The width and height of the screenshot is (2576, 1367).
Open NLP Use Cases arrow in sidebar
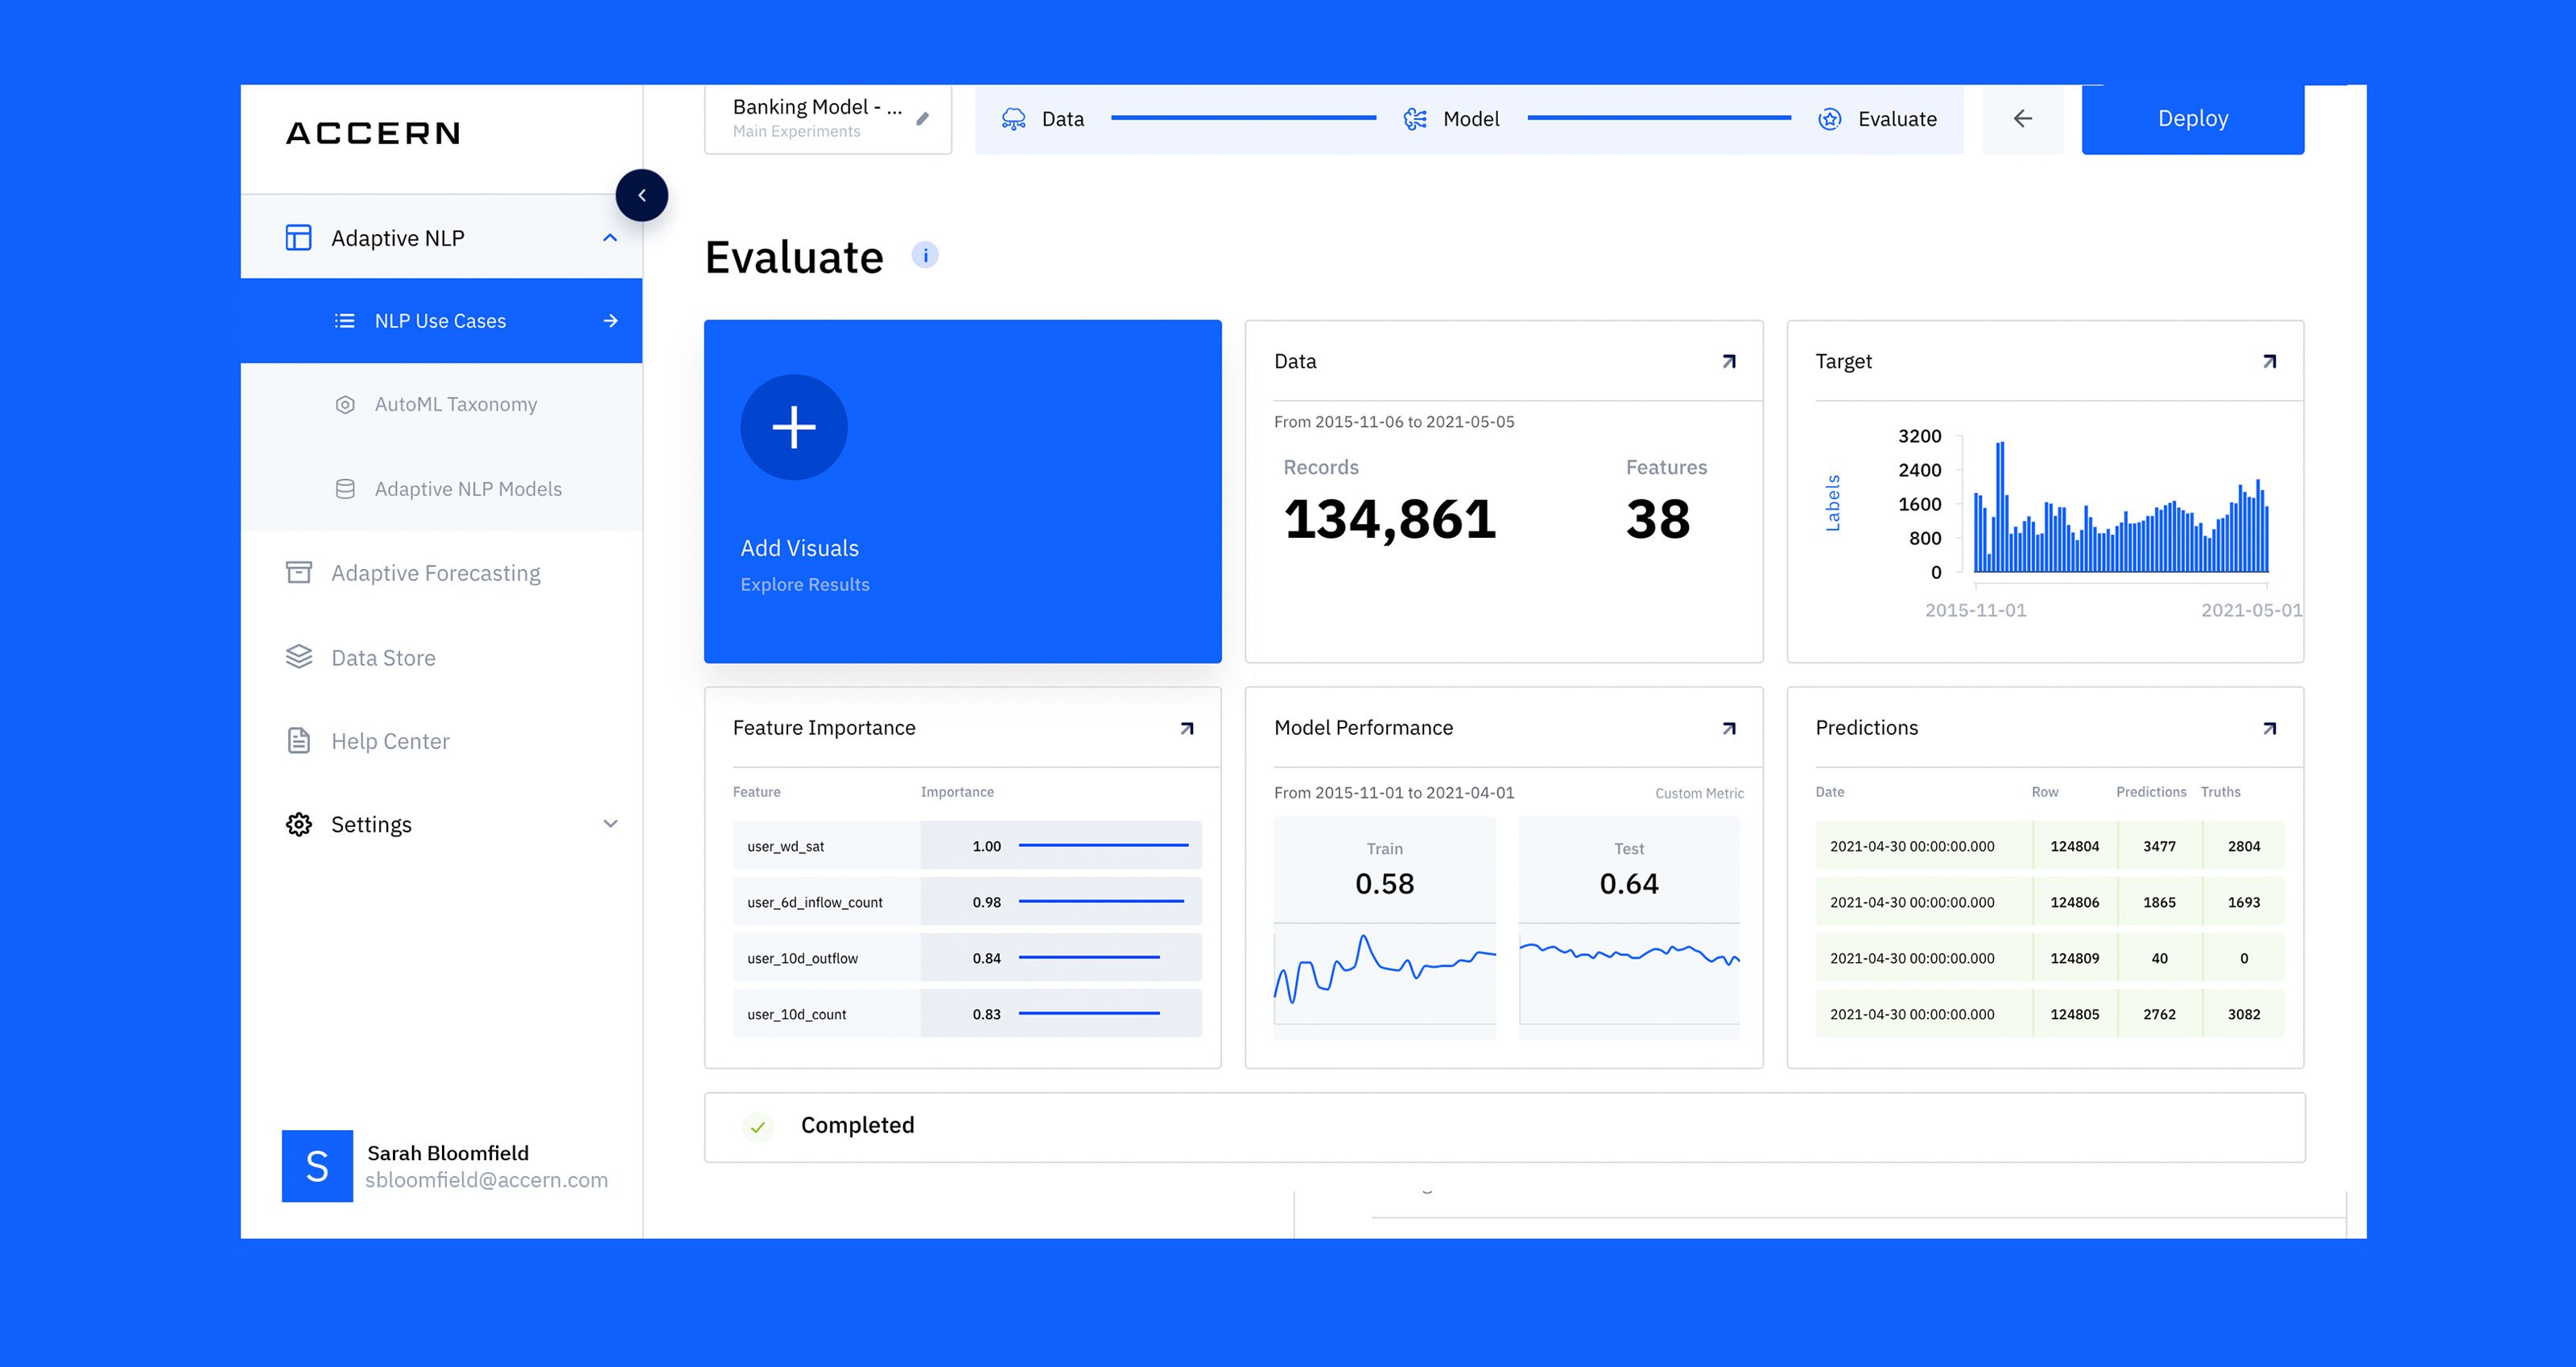tap(610, 321)
